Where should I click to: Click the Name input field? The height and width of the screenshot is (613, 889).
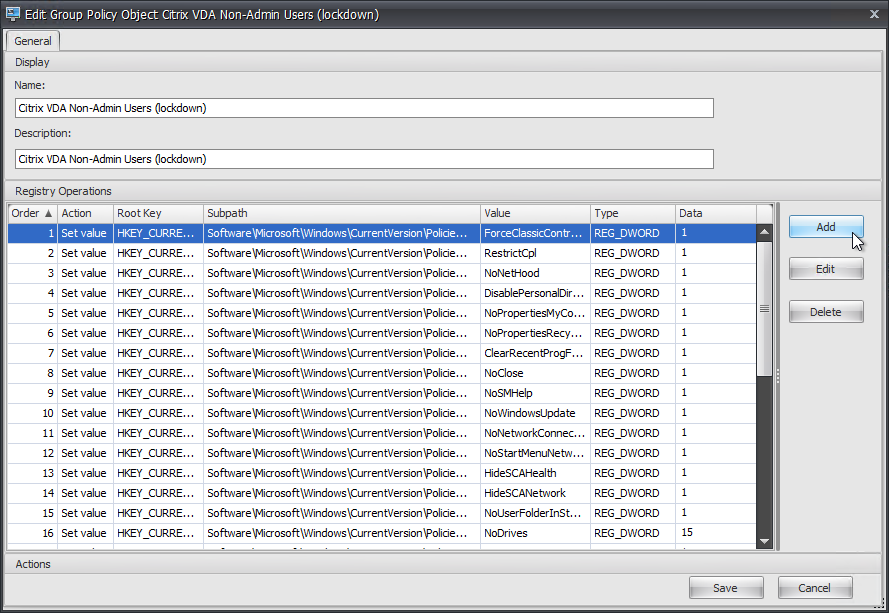coord(364,108)
